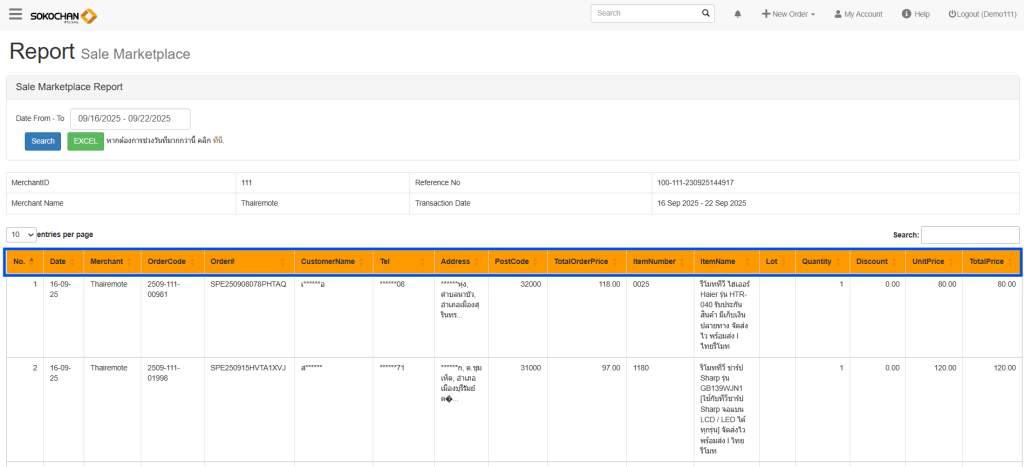Focus the table Search input field
Viewport: 1024px width, 467px height.
click(969, 235)
